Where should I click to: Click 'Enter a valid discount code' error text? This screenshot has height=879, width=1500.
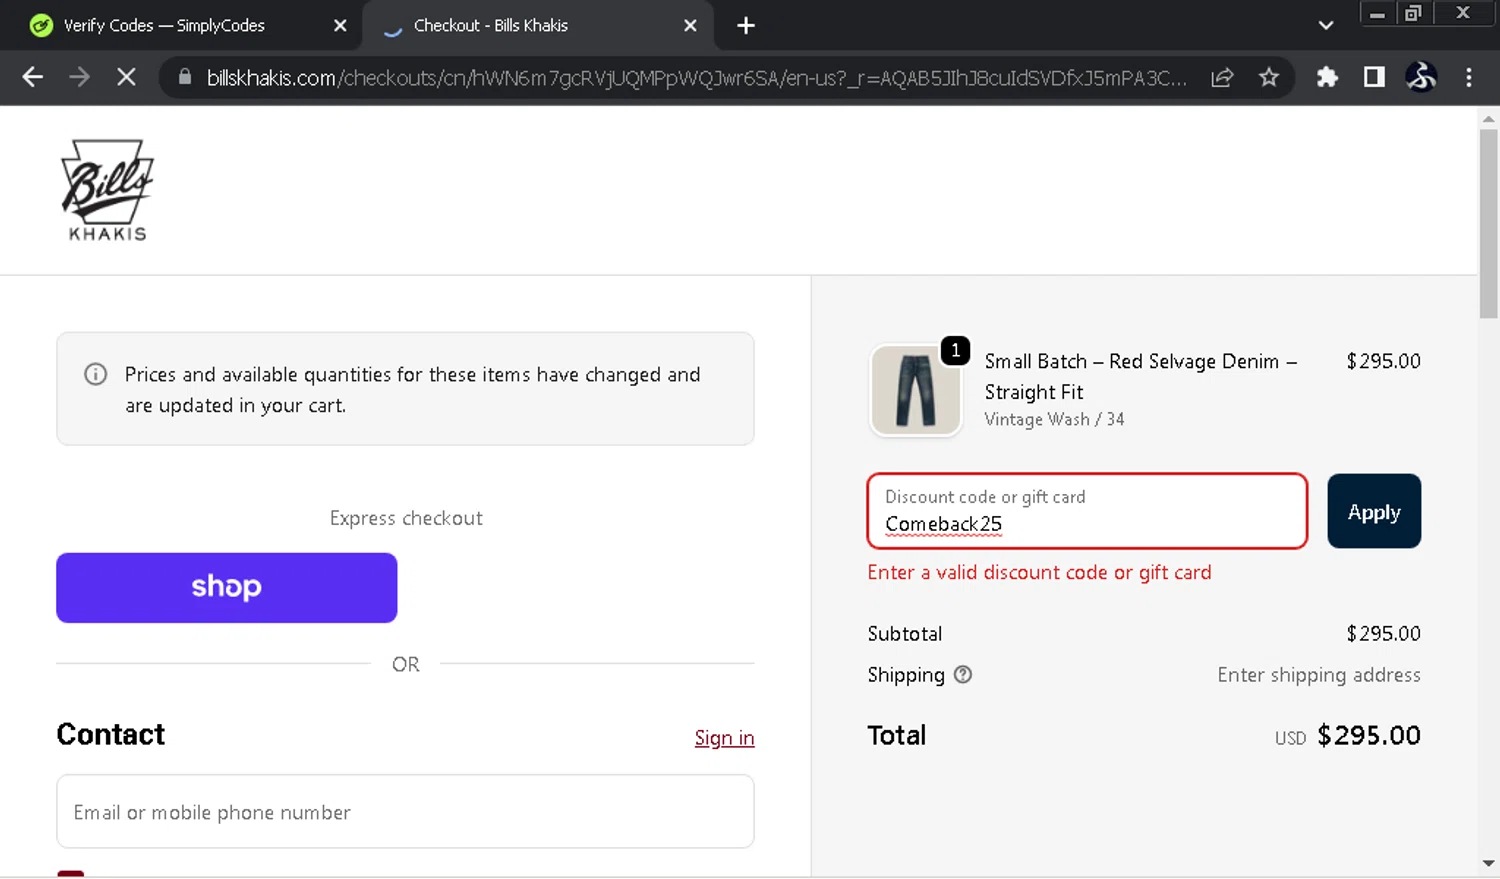[1039, 573]
